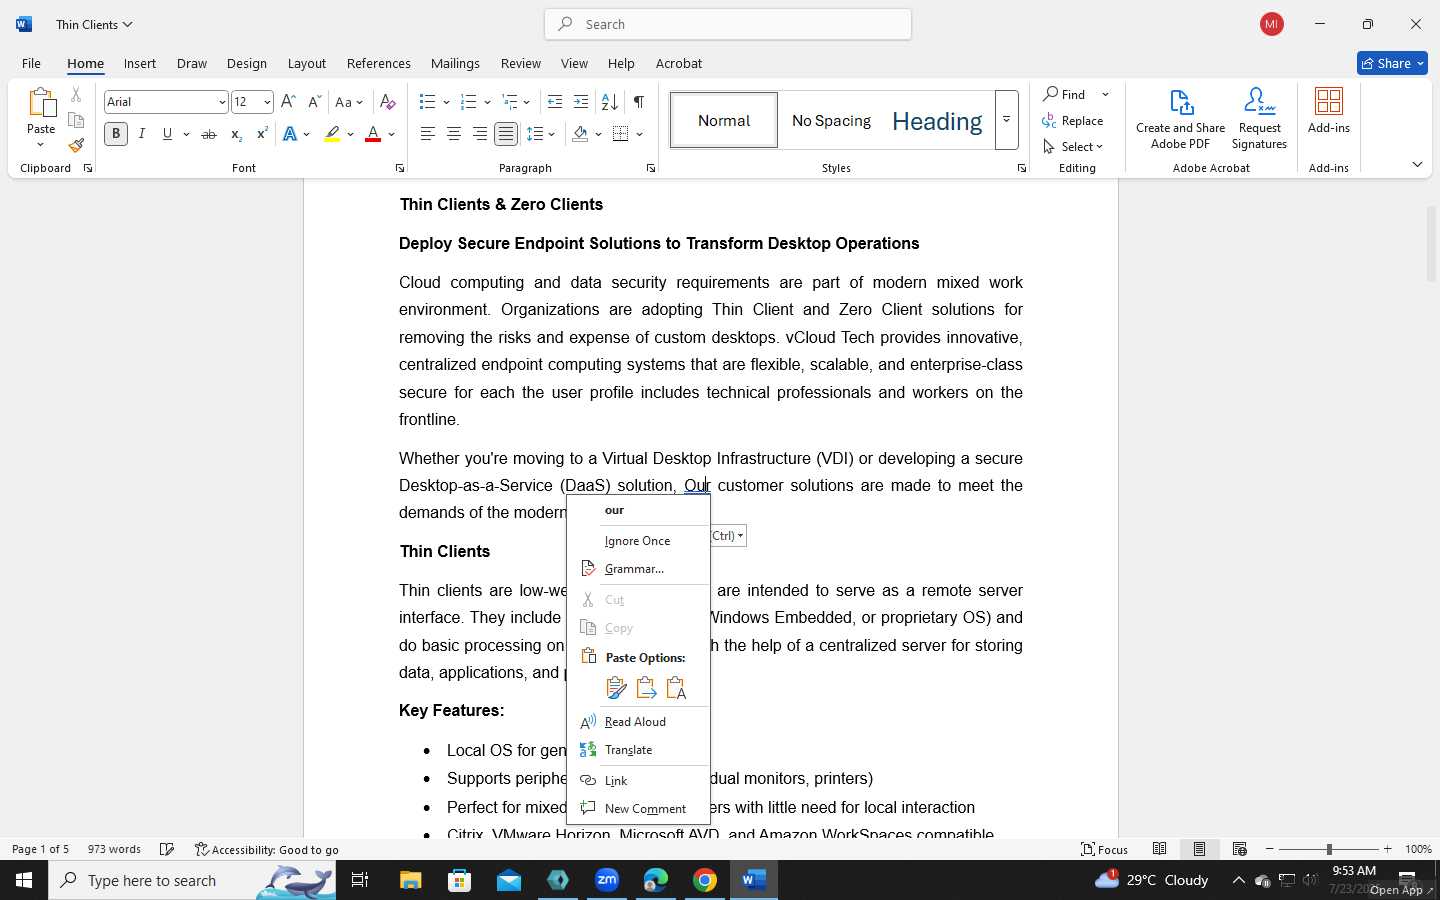This screenshot has height=900, width=1440.
Task: Apply subscript formatting
Action: point(236,134)
